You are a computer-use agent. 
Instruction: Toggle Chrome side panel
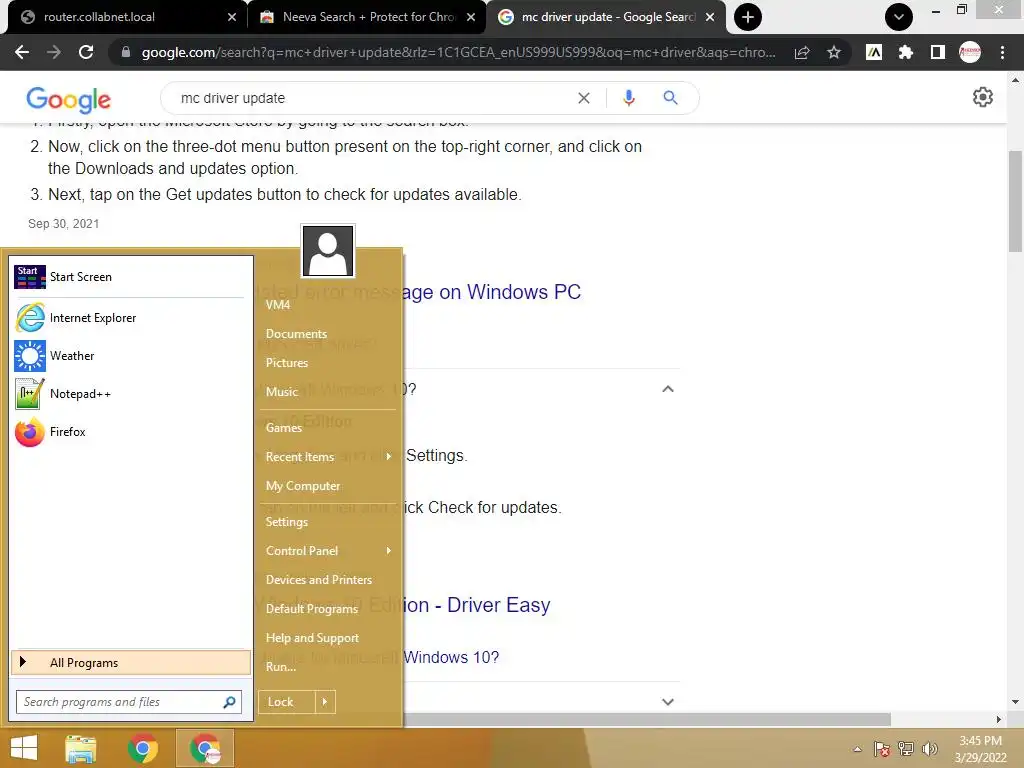click(938, 52)
